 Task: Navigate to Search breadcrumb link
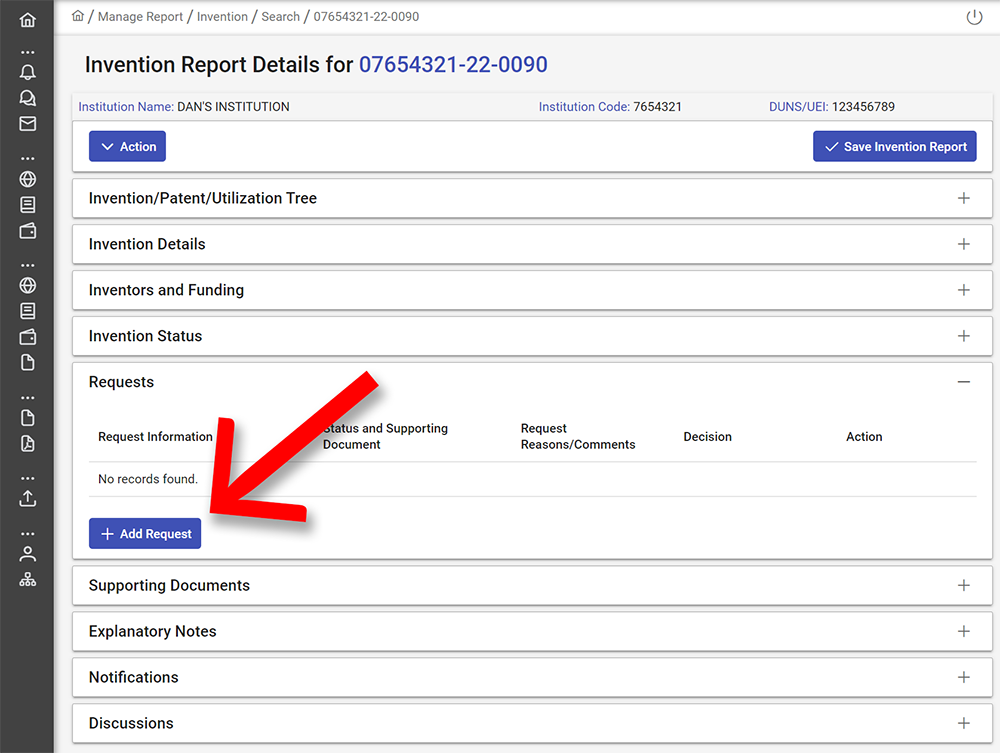pyautogui.click(x=280, y=17)
